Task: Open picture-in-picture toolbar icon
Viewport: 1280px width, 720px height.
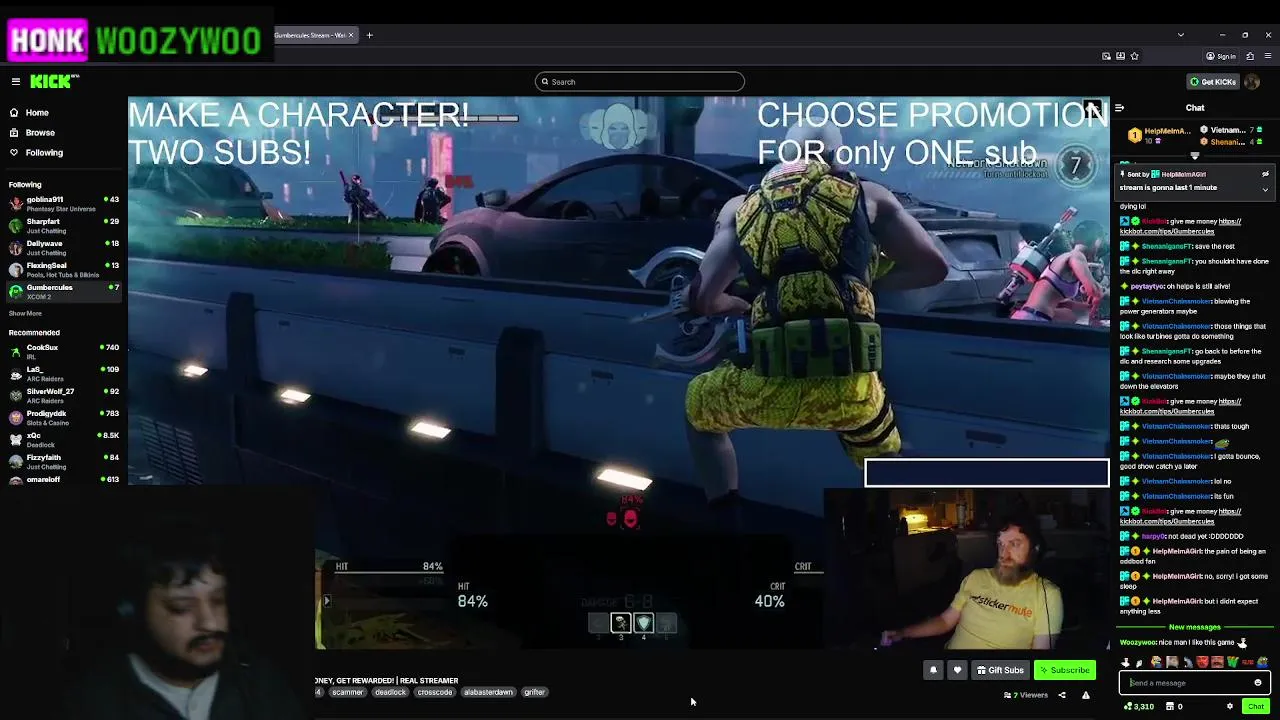Action: (1106, 56)
